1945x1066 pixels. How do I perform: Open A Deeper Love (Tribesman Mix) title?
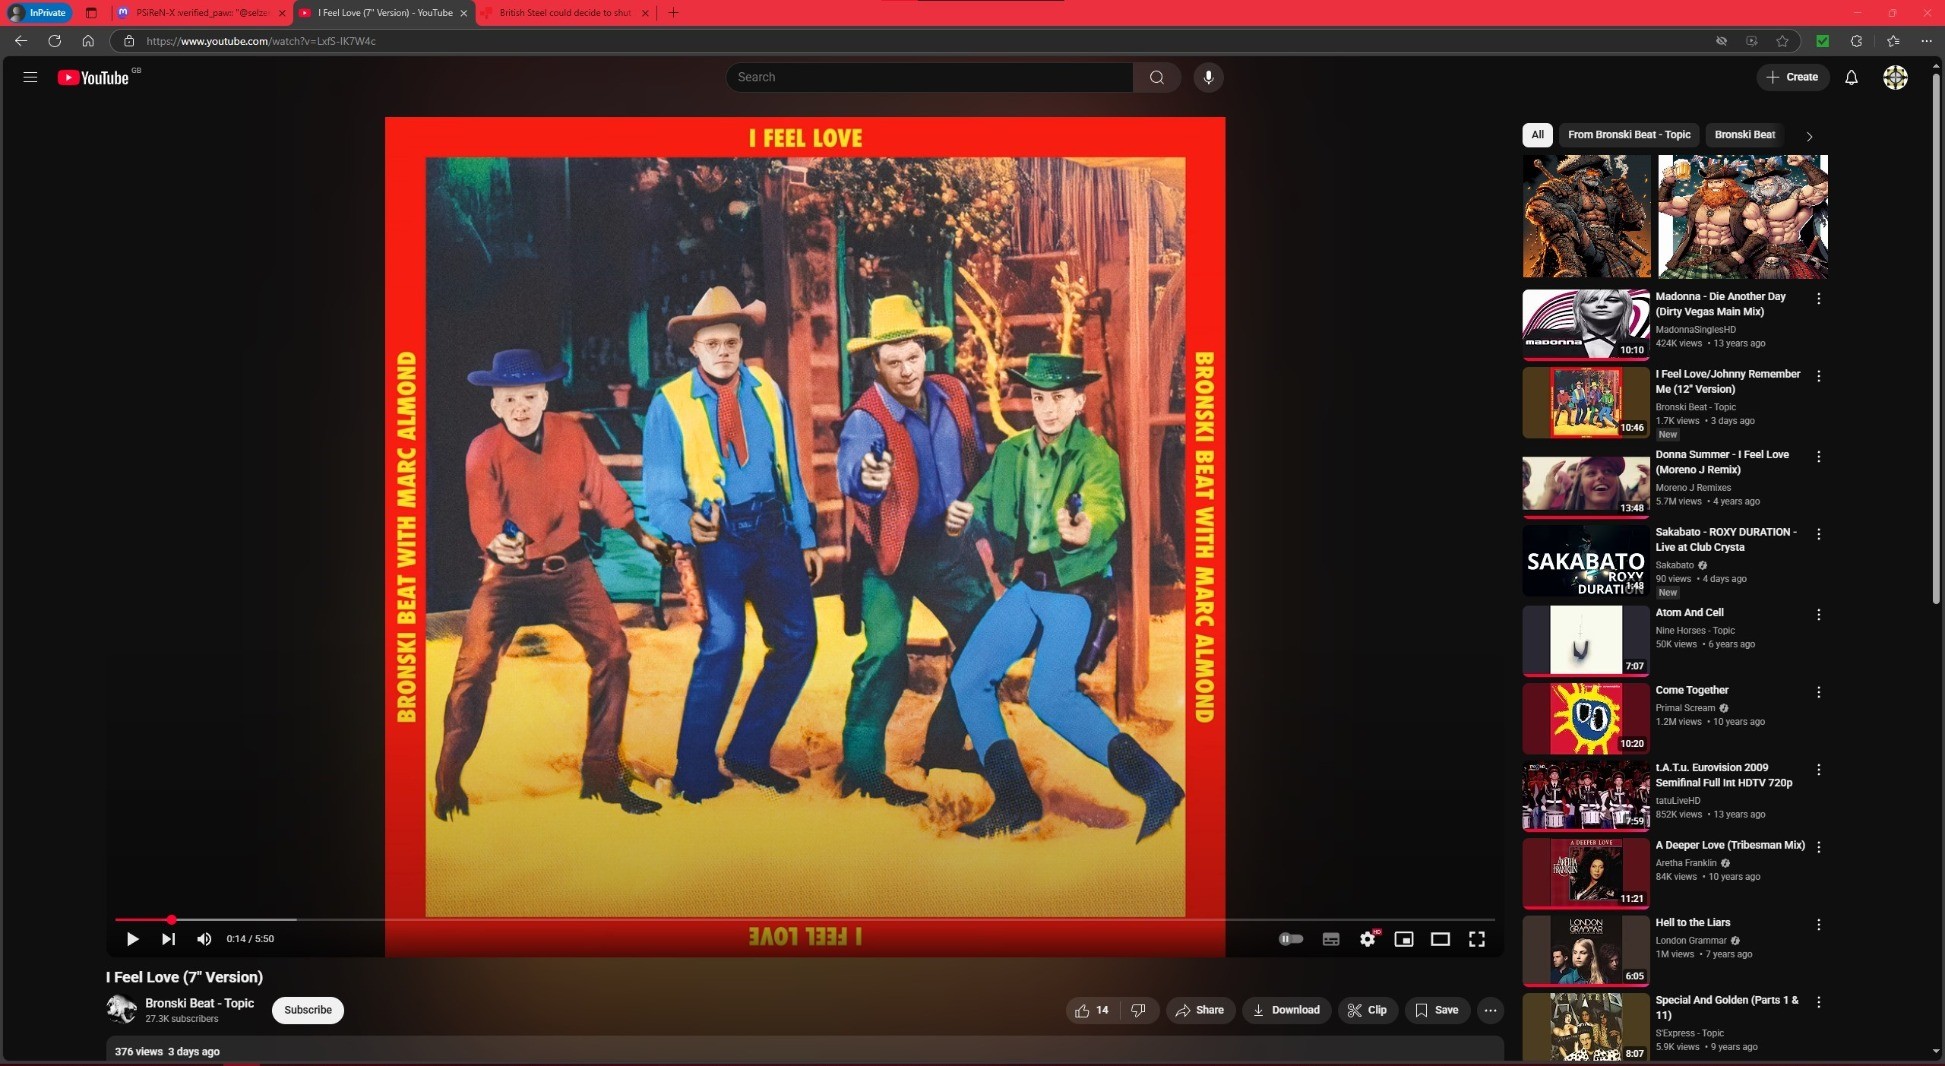point(1730,845)
